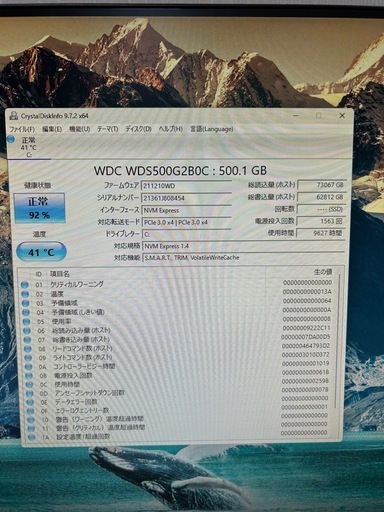Click status orb for row 10 警告 温度超過時間
The width and height of the screenshot is (384, 512).
click(x=31, y=420)
